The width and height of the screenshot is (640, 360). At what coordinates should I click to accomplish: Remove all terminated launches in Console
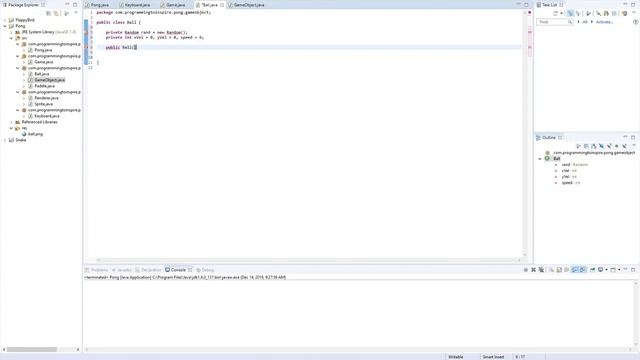pos(541,270)
